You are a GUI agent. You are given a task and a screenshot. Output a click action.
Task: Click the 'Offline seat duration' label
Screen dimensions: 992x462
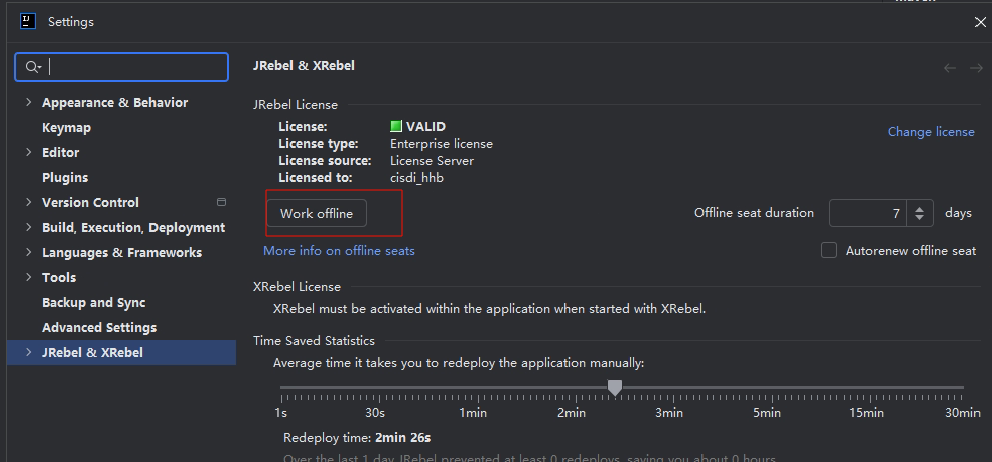coord(753,213)
